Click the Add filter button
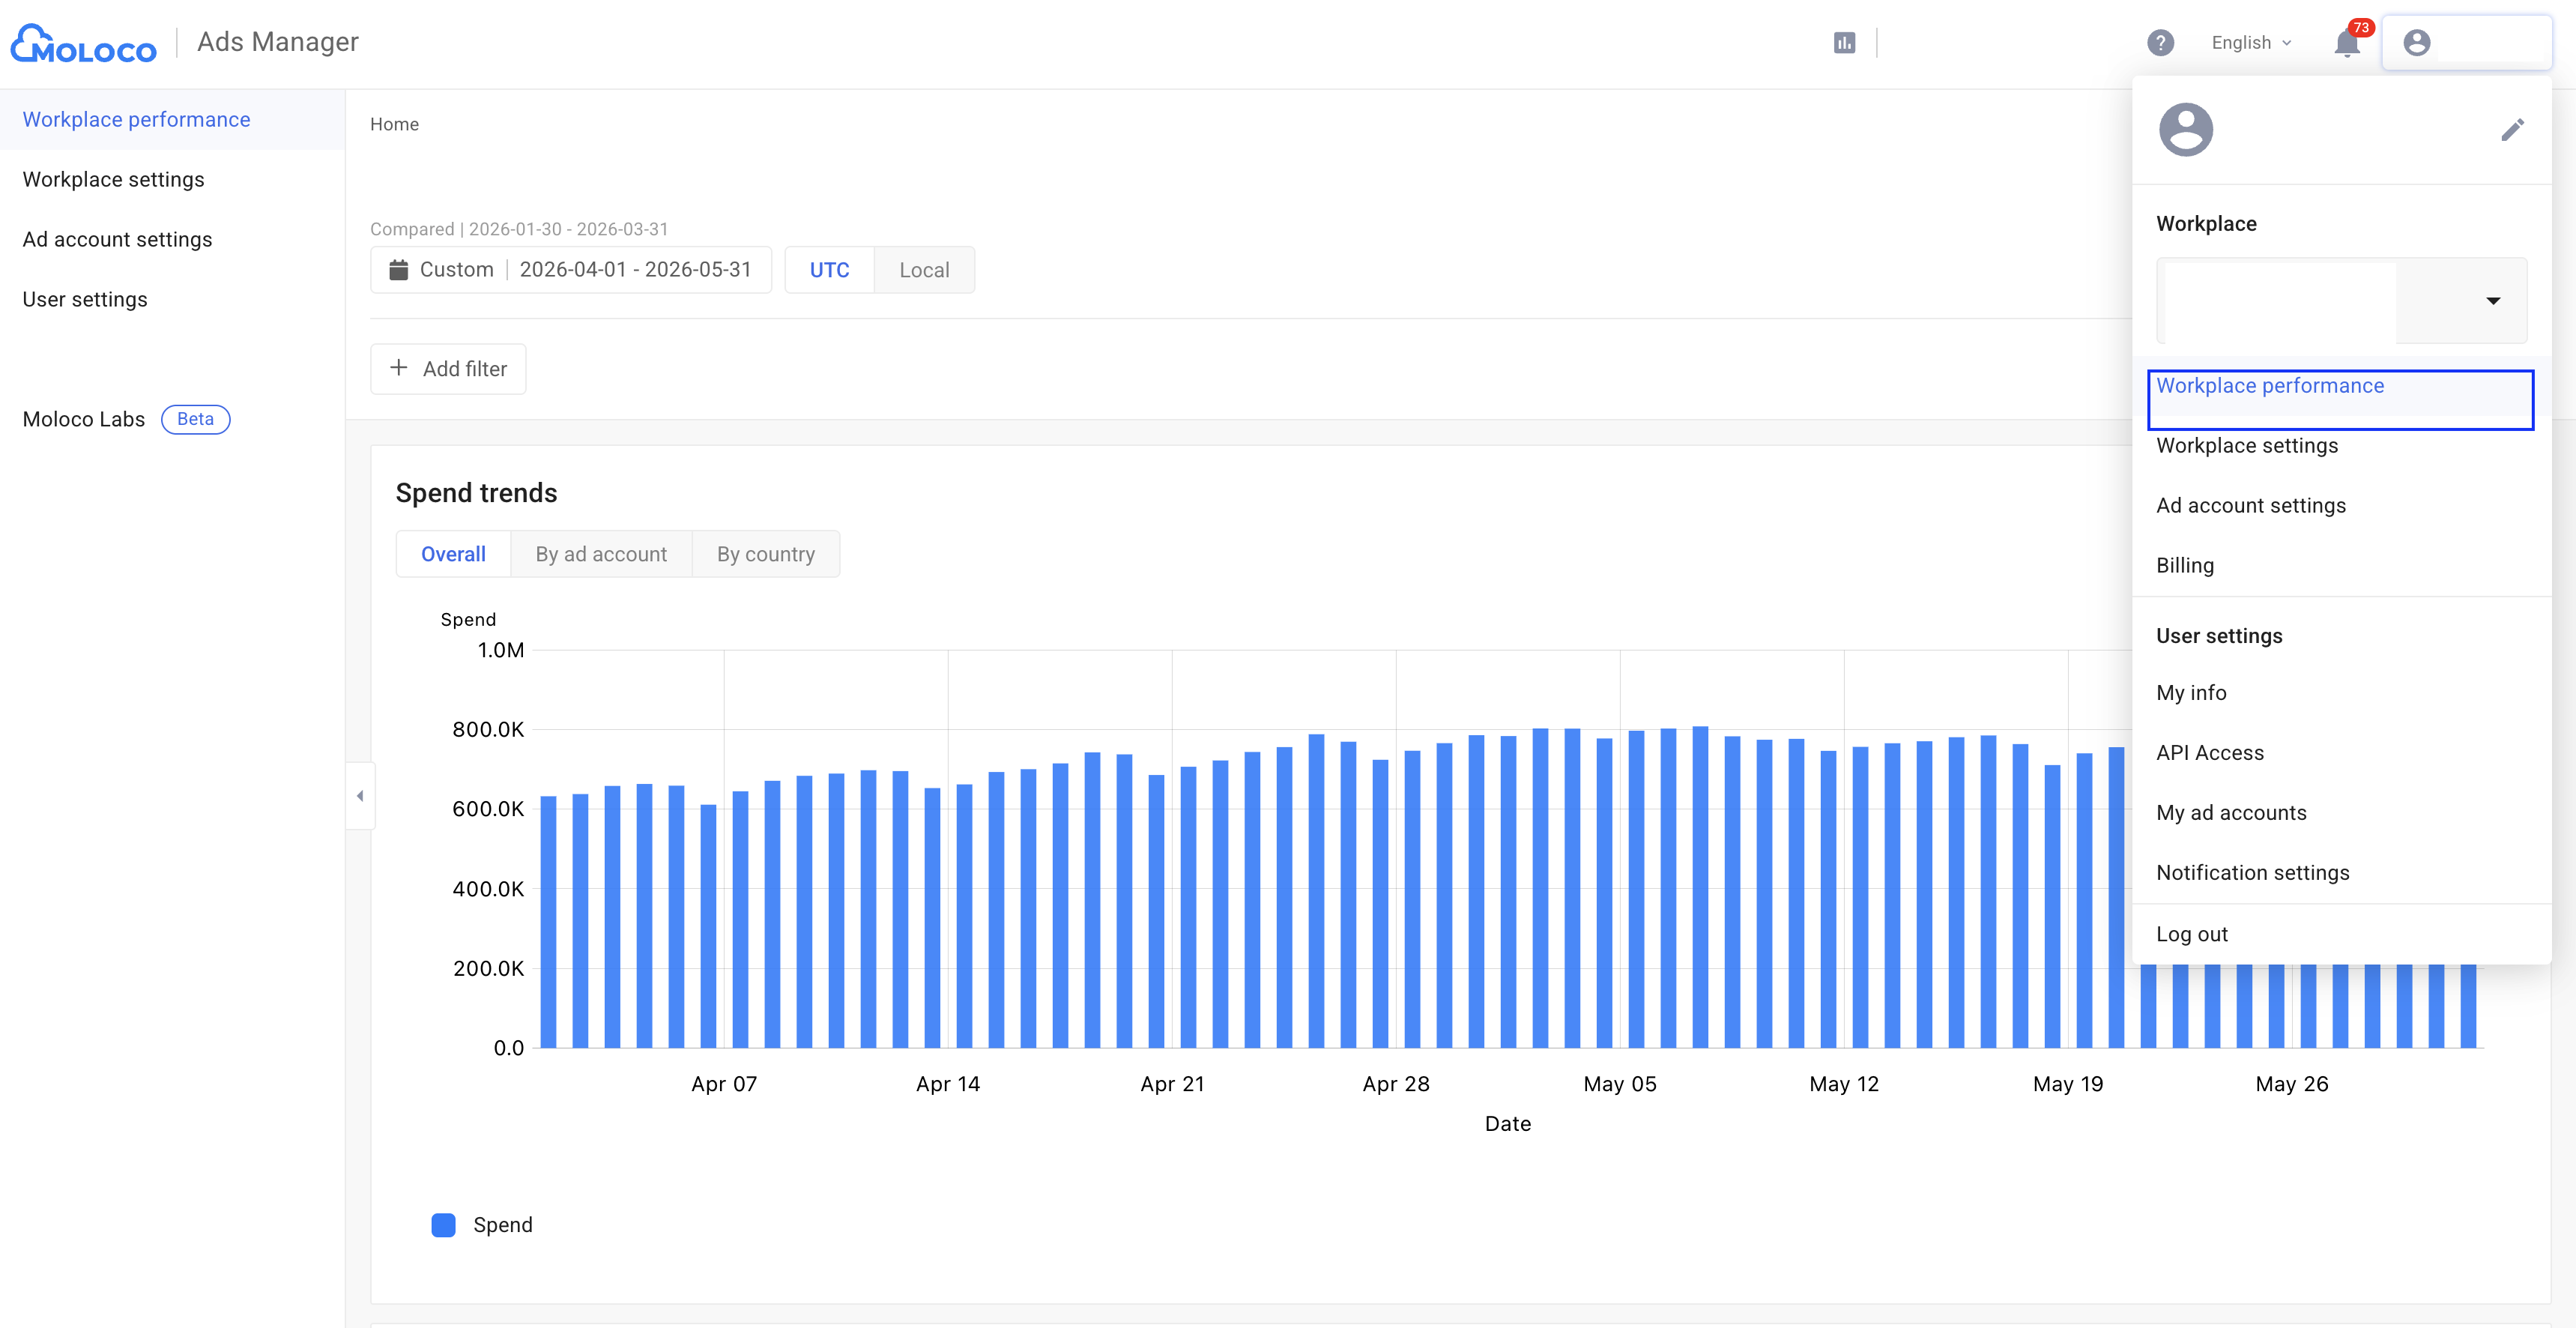Screen dimensions: 2576x1328 pos(448,369)
